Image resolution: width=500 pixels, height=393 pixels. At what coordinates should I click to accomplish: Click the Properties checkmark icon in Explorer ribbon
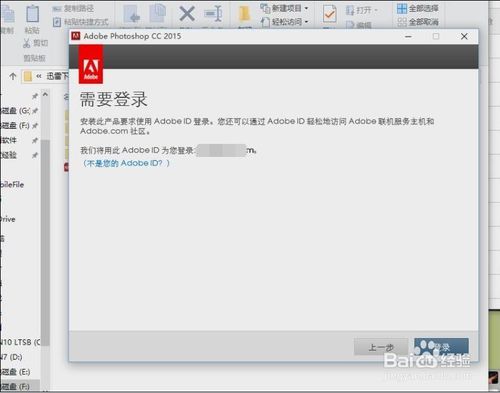329,14
